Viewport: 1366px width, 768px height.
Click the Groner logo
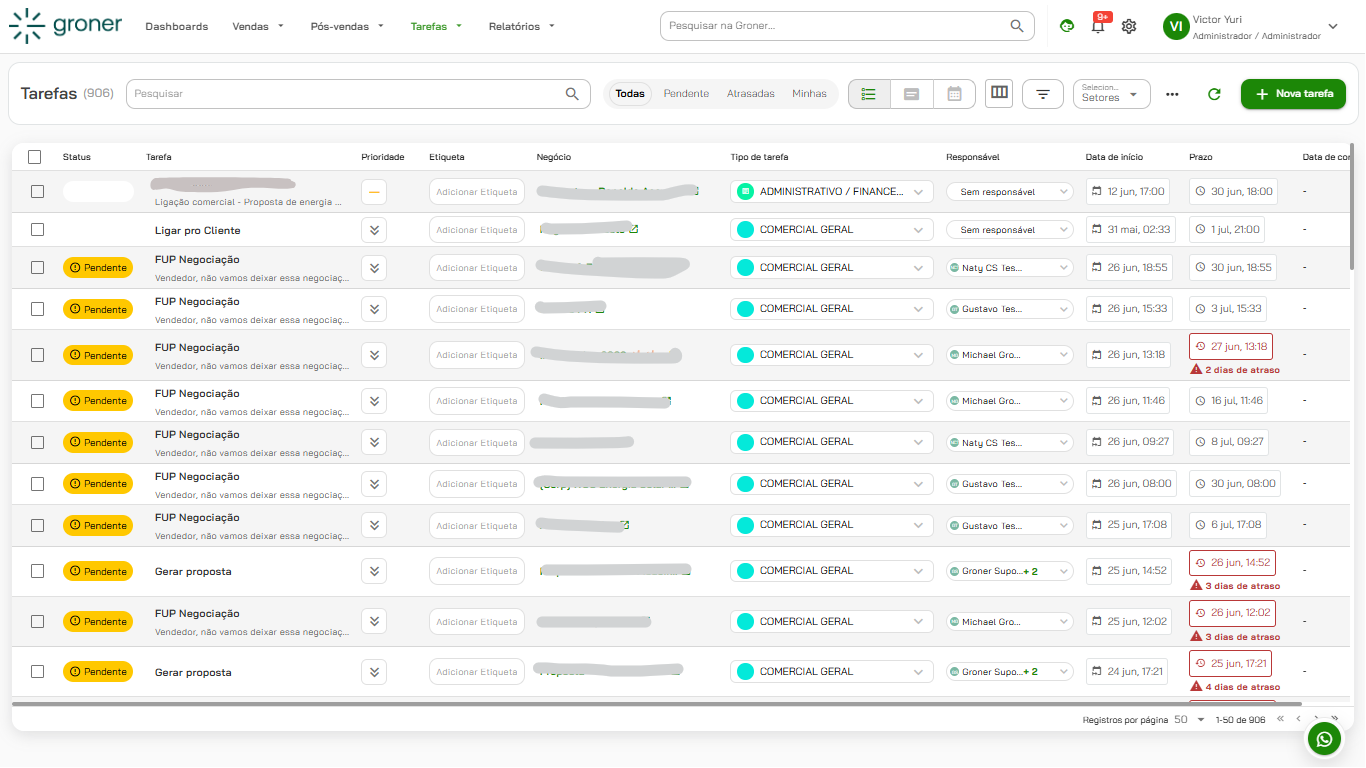pos(65,26)
